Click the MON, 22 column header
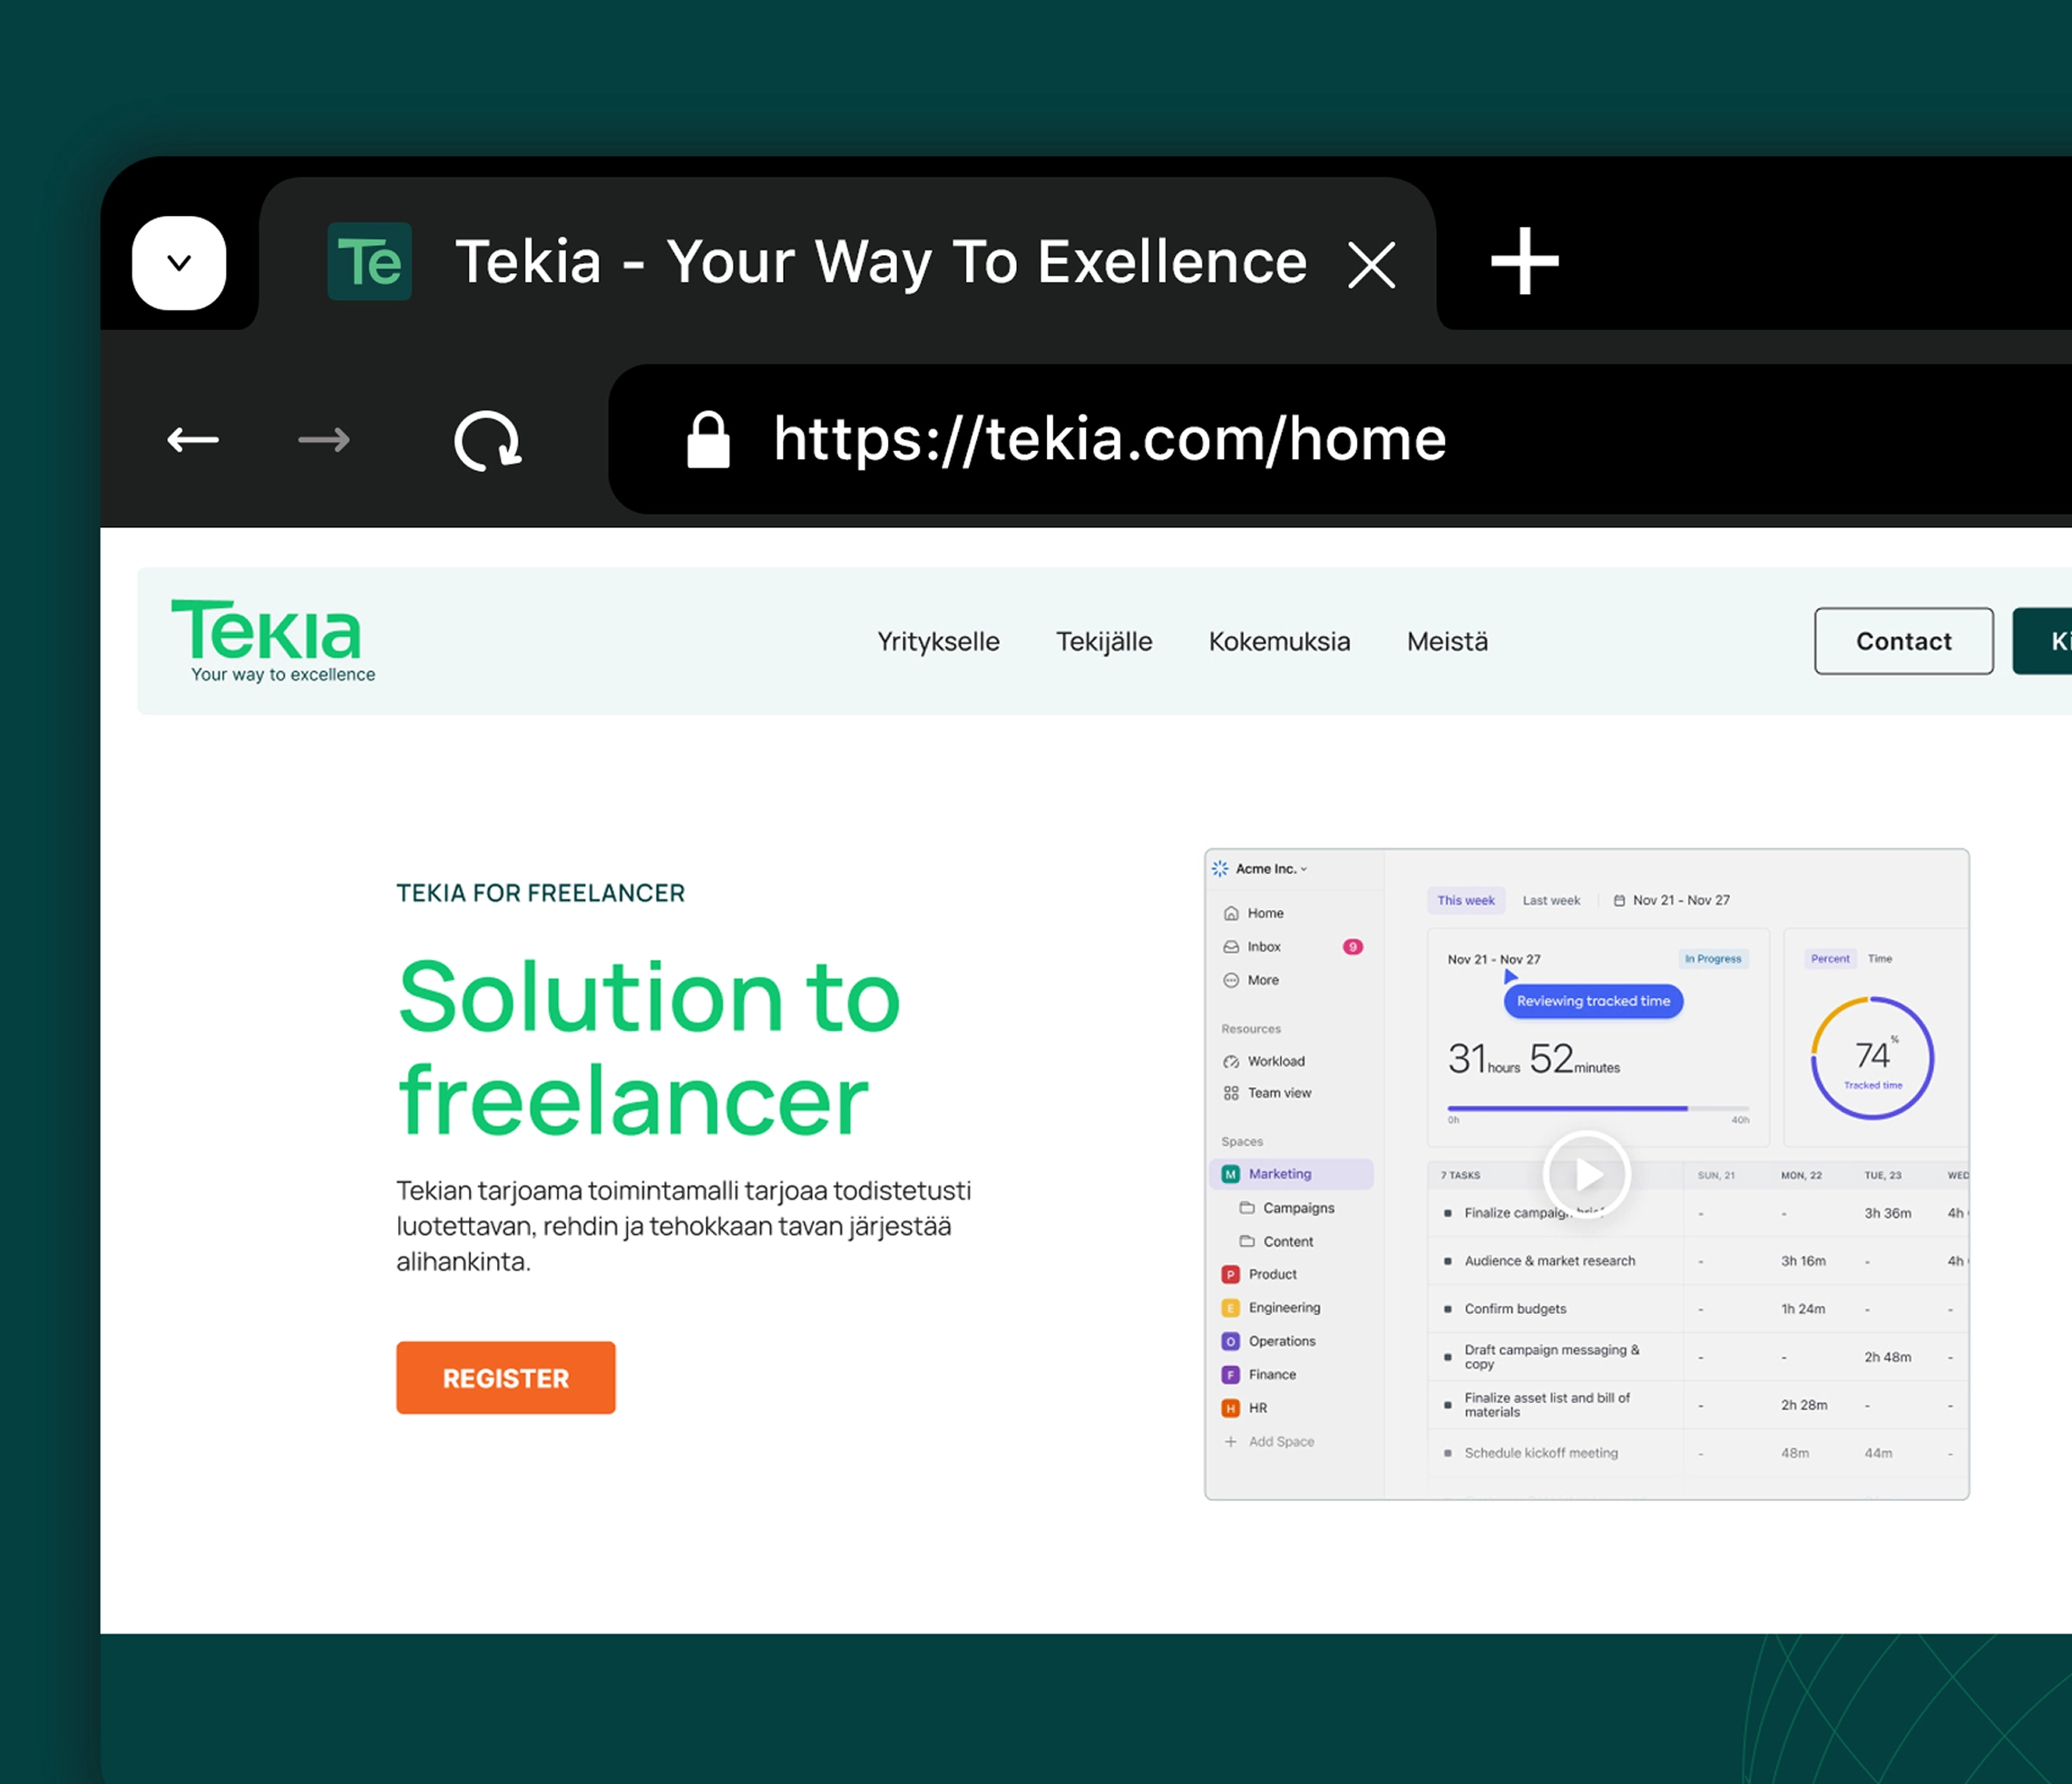Screen dimensions: 2072x1784 click(1801, 1175)
